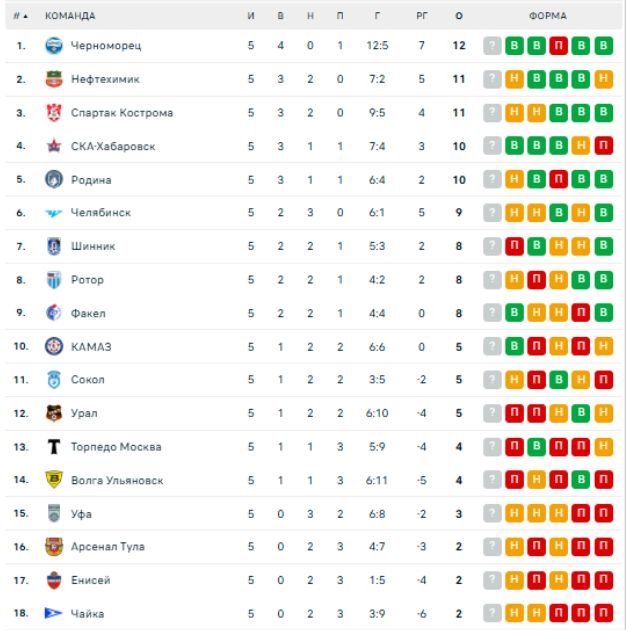
Task: Click the Торпедо Москва T logo
Action: pyautogui.click(x=54, y=447)
